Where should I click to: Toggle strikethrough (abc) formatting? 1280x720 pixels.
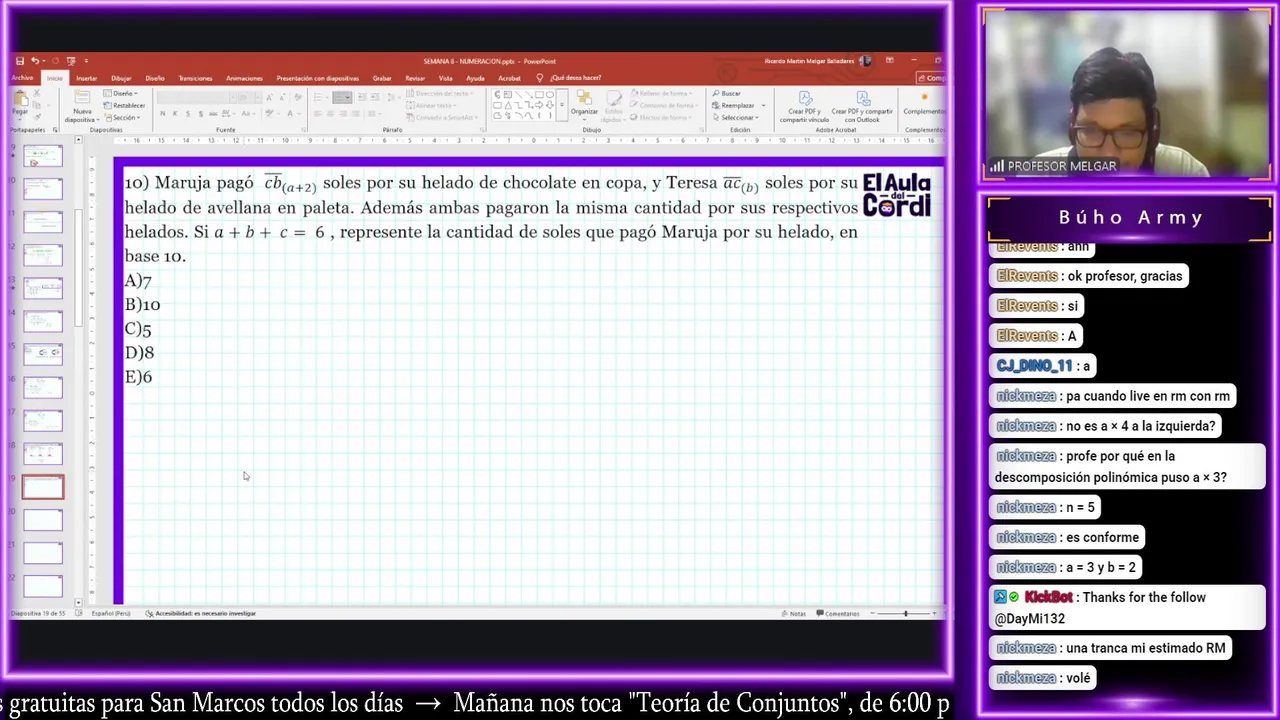213,114
